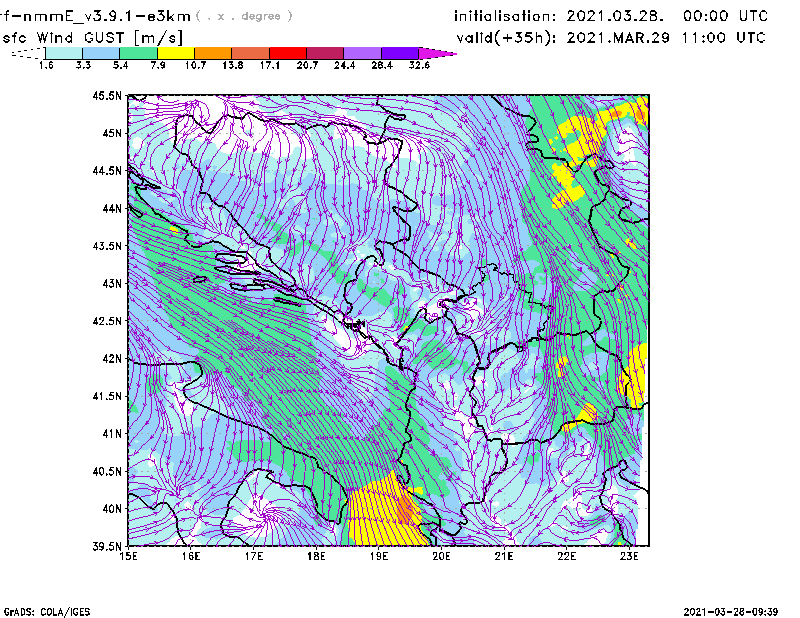800x618 pixels.
Task: Click the 39.5N latitude label
Action: pos(108,546)
